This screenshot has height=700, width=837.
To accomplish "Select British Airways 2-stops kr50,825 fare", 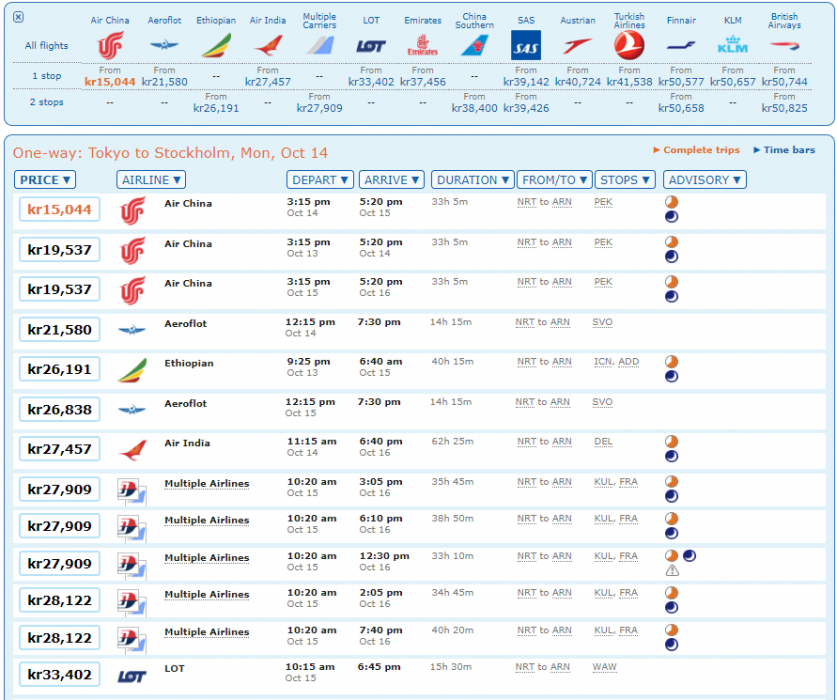I will (x=784, y=108).
